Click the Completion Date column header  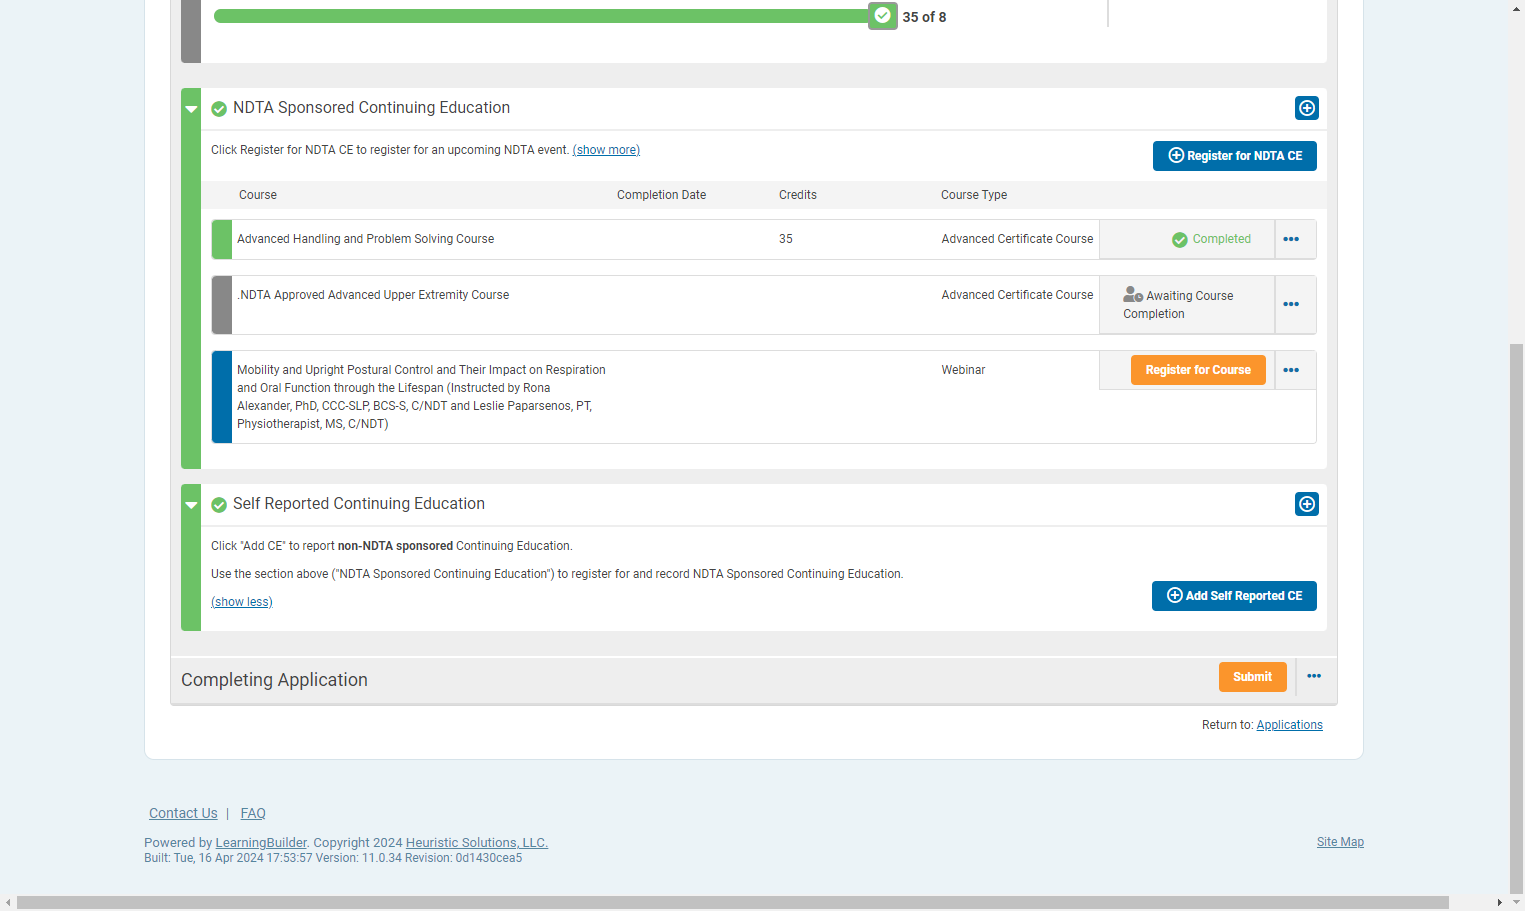click(661, 195)
